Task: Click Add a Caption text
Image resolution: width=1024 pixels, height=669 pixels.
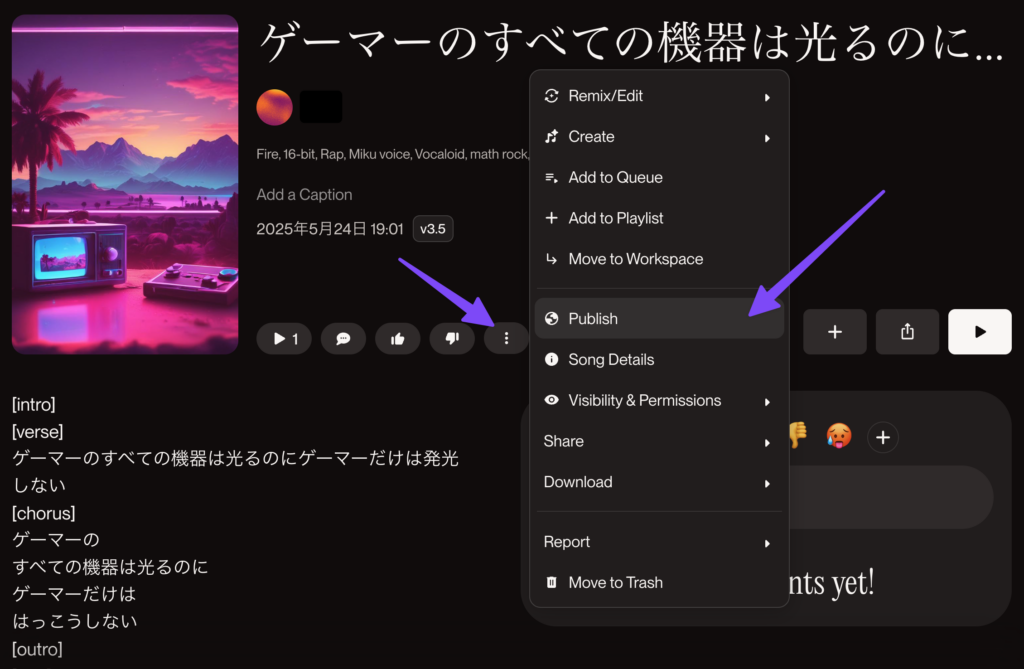Action: pos(304,195)
